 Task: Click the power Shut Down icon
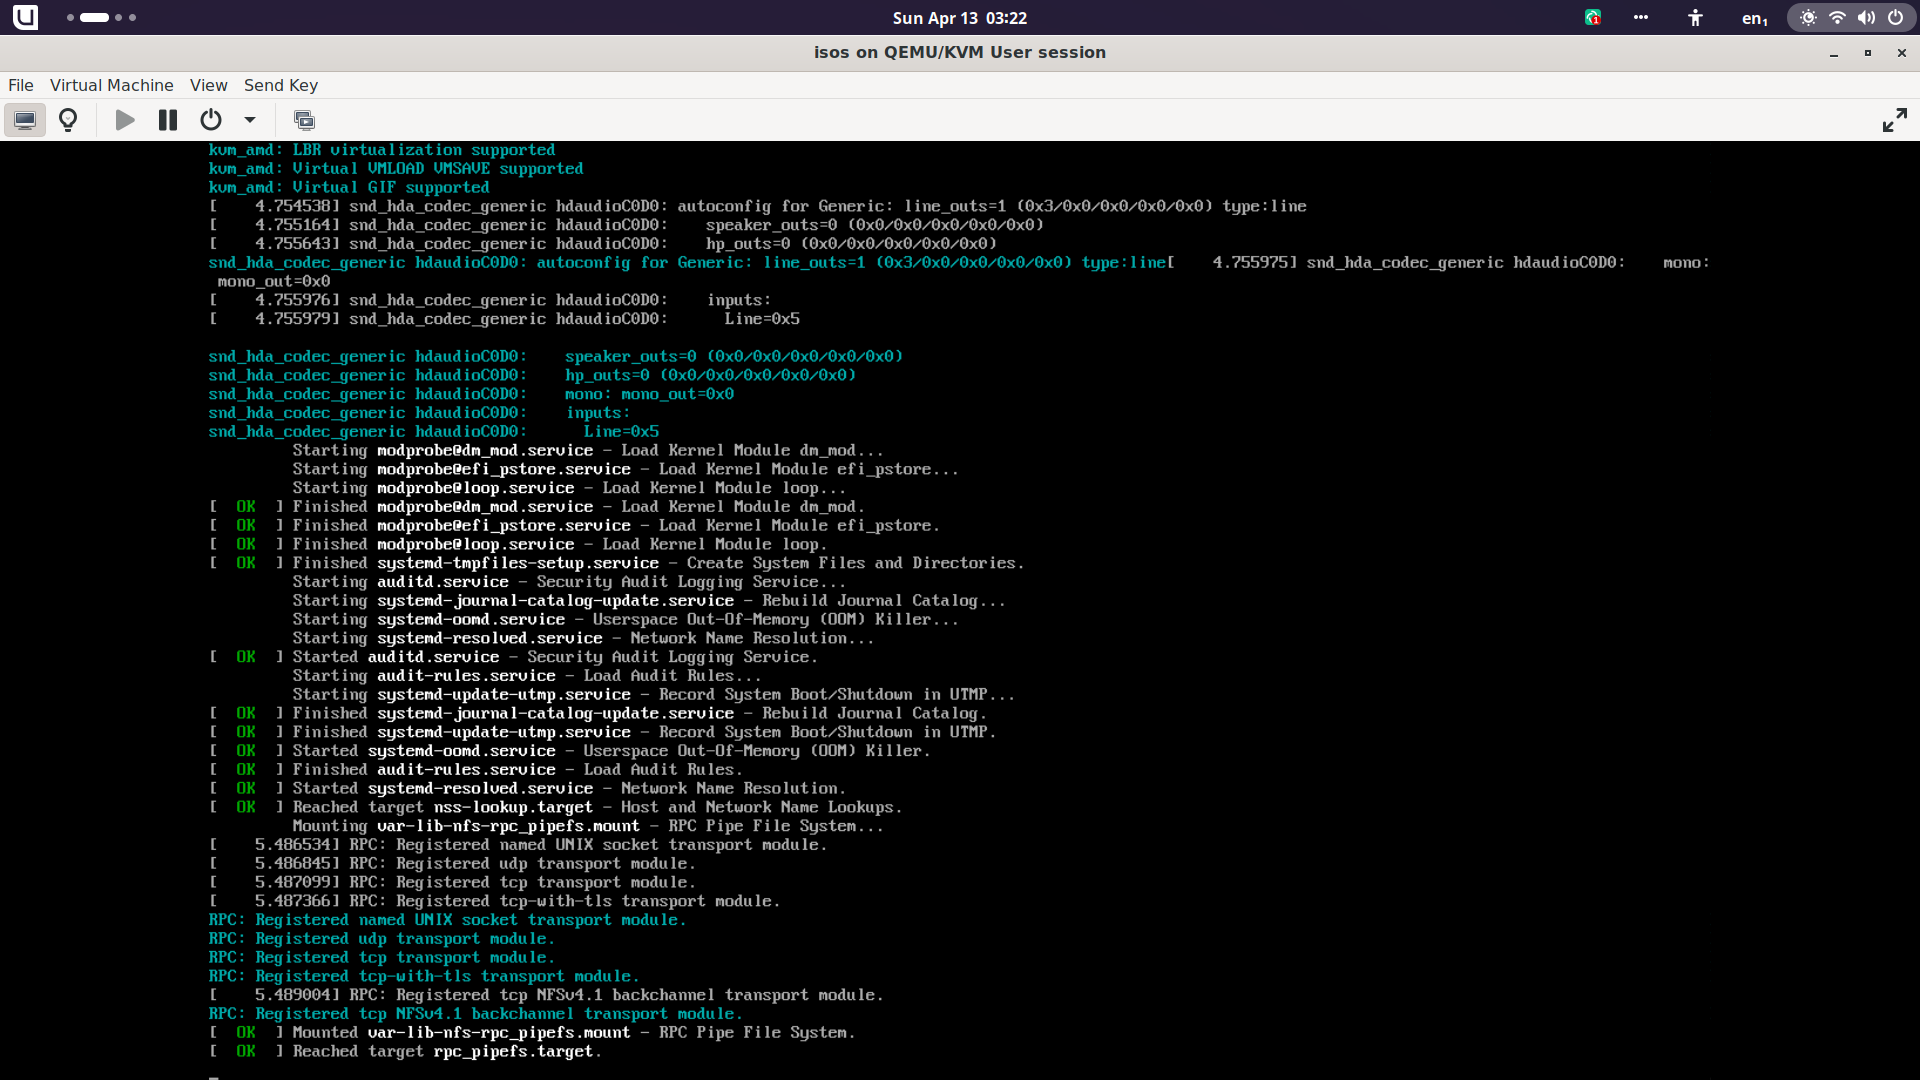coord(211,120)
